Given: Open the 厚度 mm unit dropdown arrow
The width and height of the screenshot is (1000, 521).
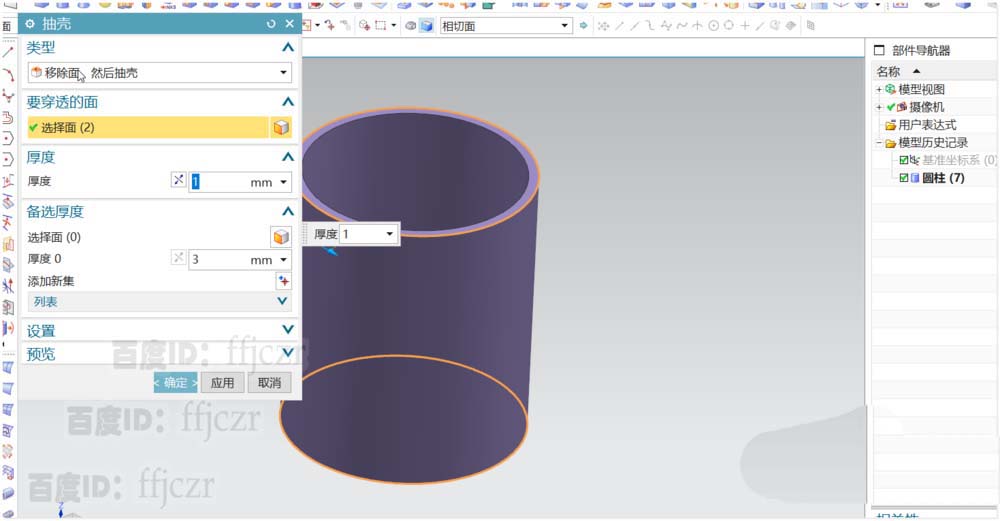Looking at the screenshot, I should (x=284, y=182).
